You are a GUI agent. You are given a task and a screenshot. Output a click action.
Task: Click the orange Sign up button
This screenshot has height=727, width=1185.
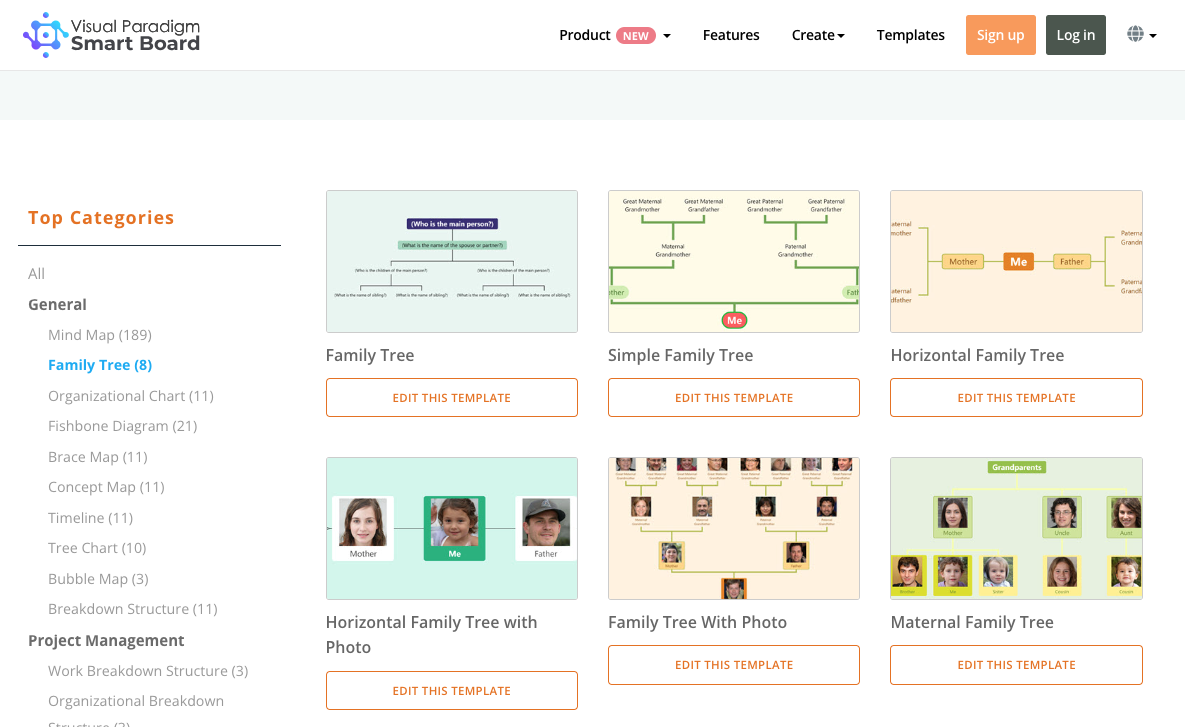point(1000,35)
